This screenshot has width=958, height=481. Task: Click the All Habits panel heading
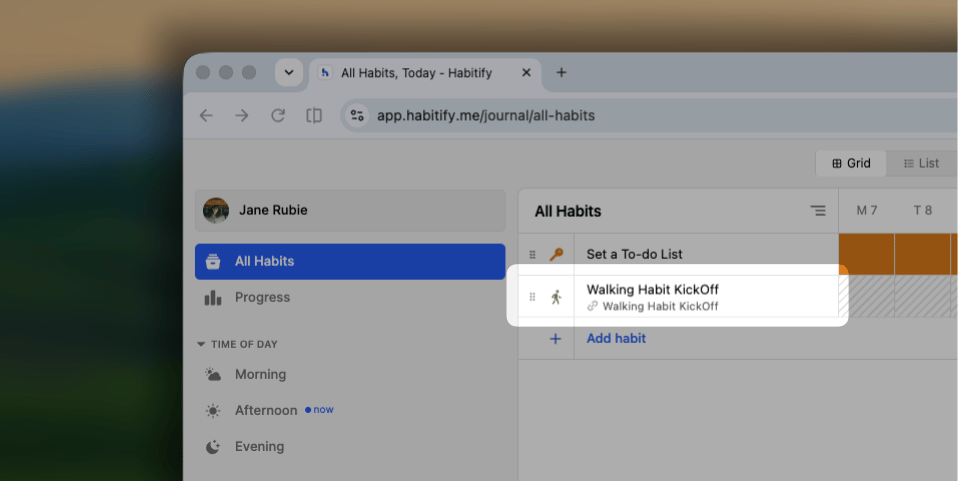coord(568,211)
